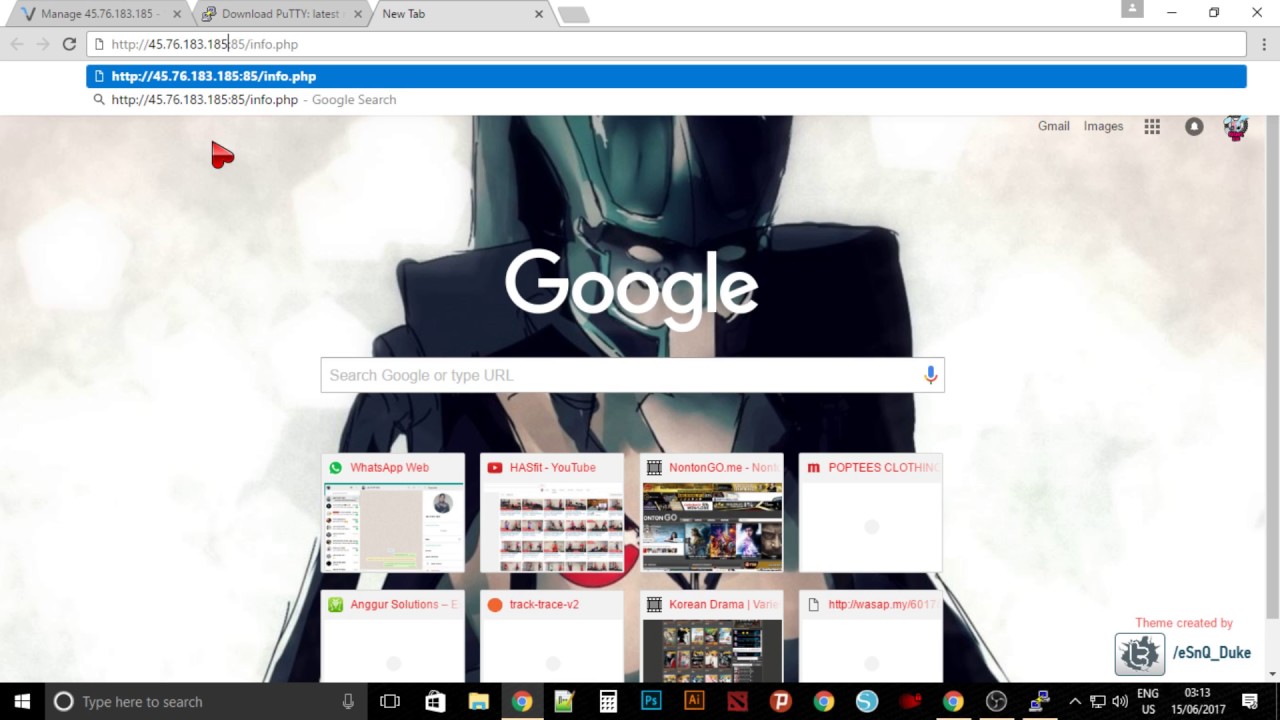Open the Google account avatar
Screen dimensions: 1280x720
[x=1236, y=127]
